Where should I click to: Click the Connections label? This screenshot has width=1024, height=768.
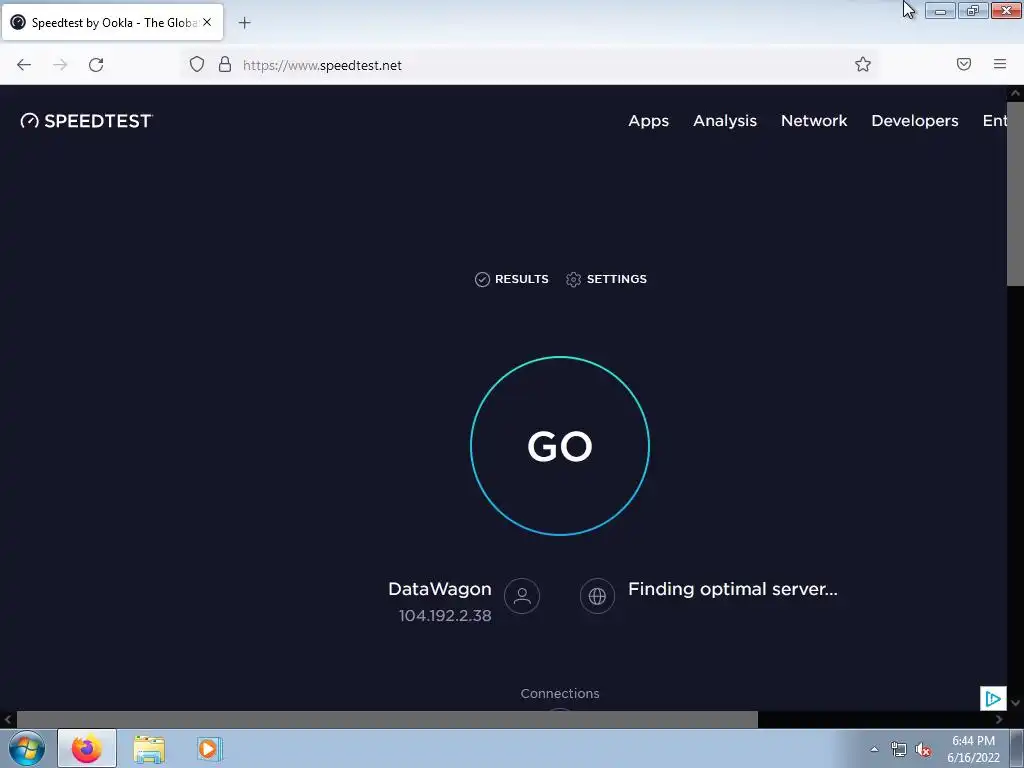[560, 694]
